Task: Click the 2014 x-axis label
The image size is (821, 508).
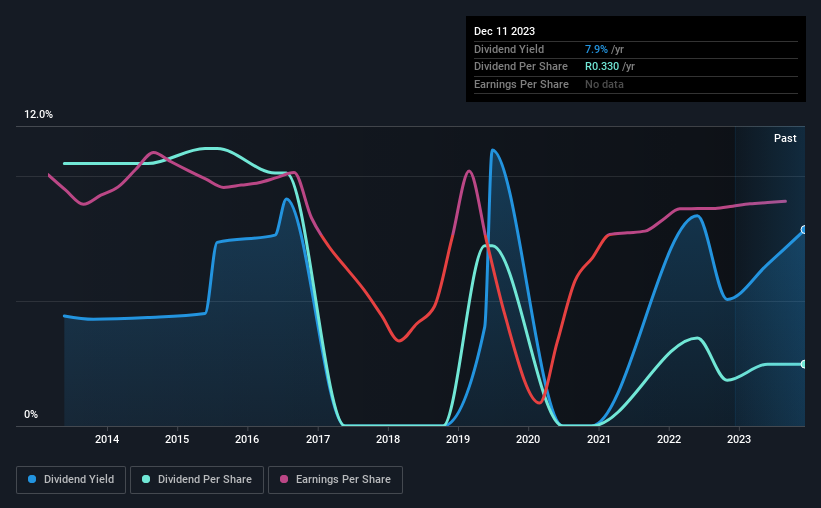Action: (x=107, y=439)
